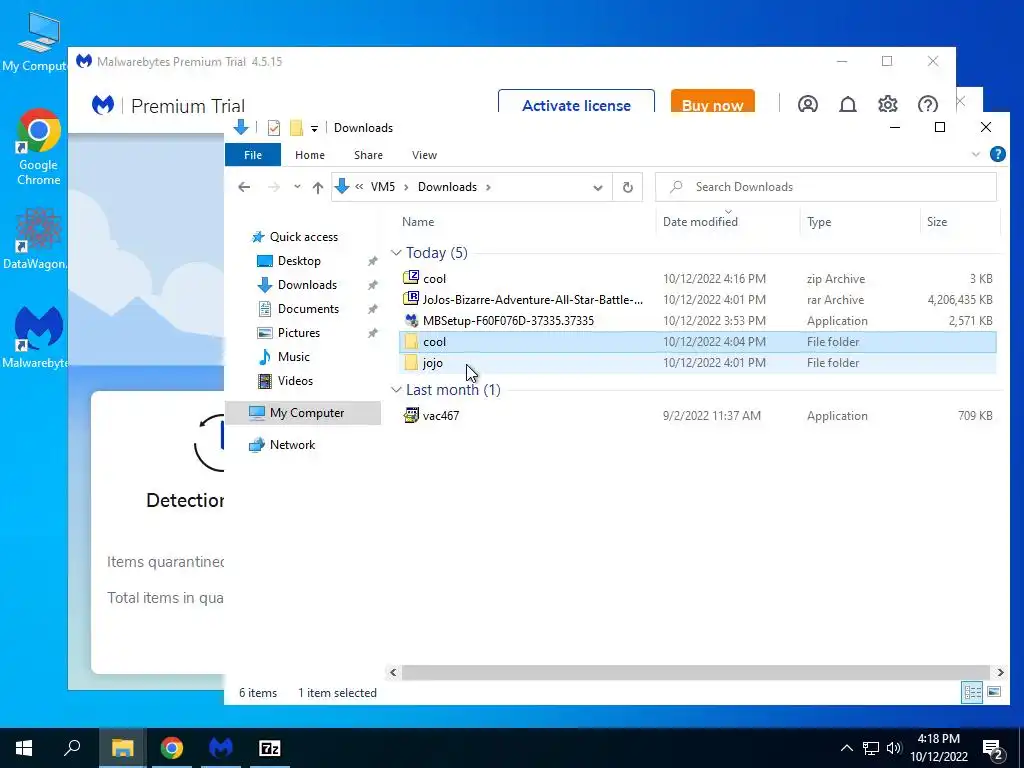Open taskbar search

(x=72, y=748)
